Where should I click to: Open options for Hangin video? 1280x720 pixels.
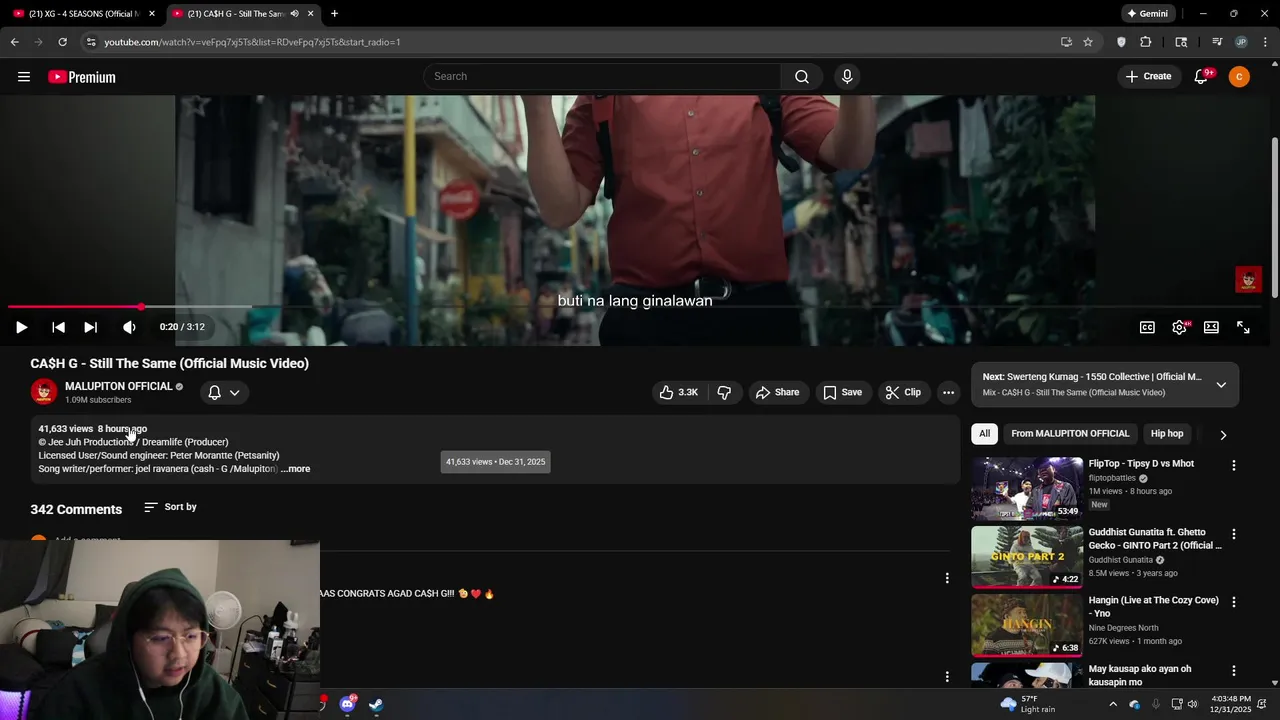pos(1233,602)
